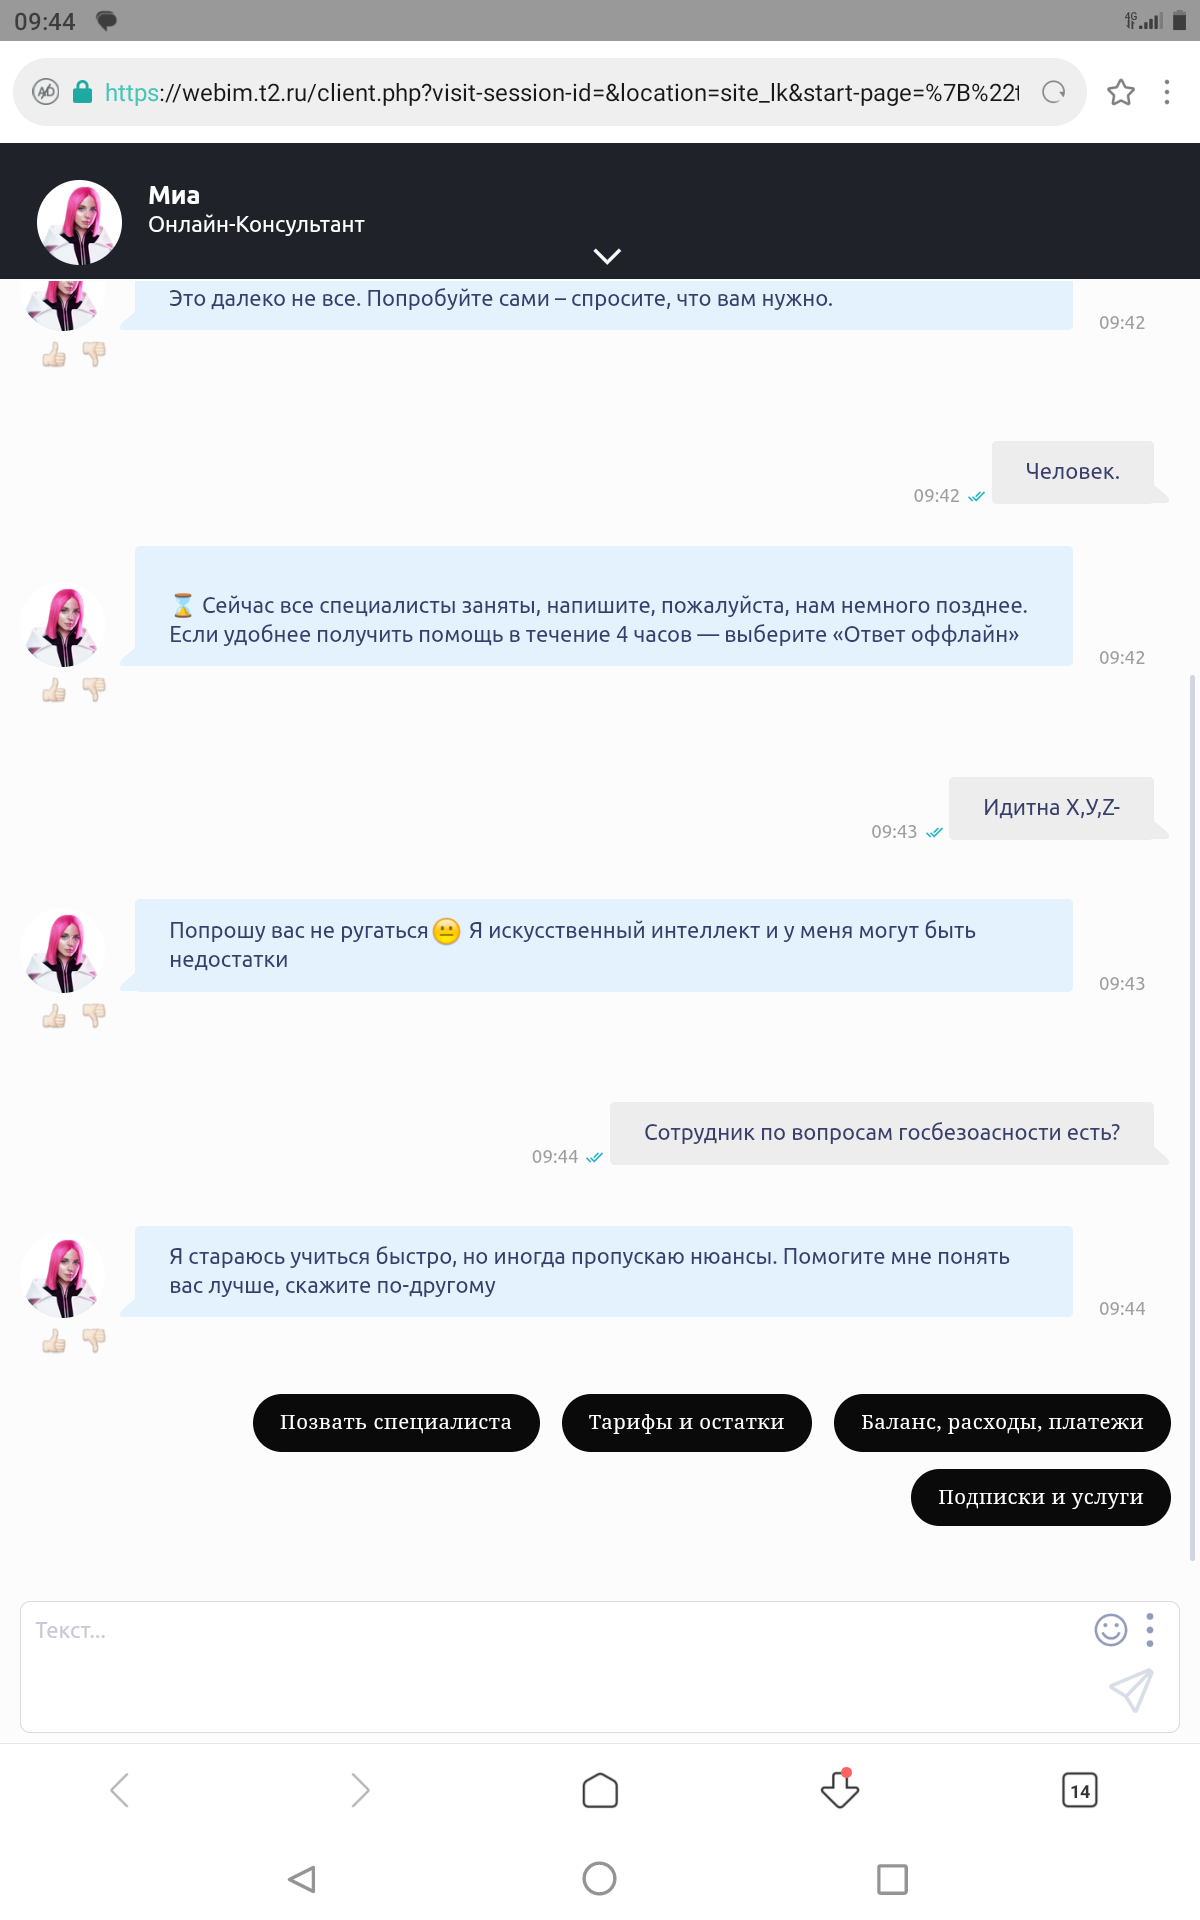Click 'Подписки и услуги' button
The height and width of the screenshot is (1920, 1200).
pyautogui.click(x=1040, y=1497)
